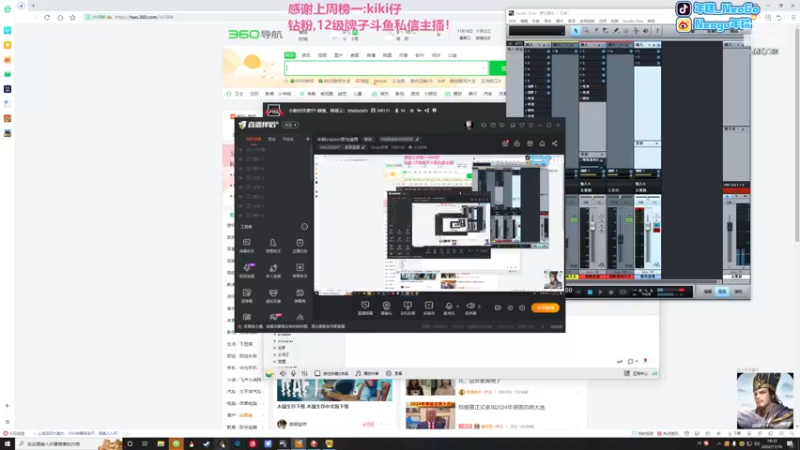800x450 pixels.
Task: Click the user avatar in broadcaster title bar
Action: coord(469,125)
